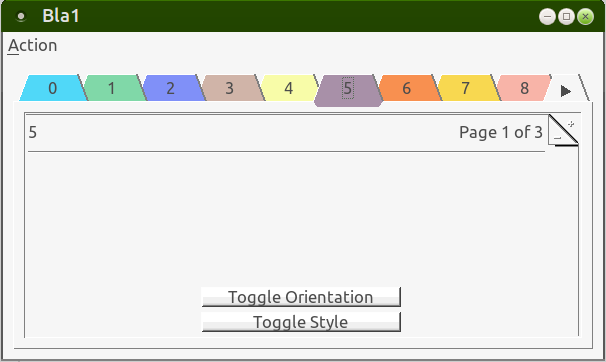Show more tabs with right arrow

(x=566, y=91)
